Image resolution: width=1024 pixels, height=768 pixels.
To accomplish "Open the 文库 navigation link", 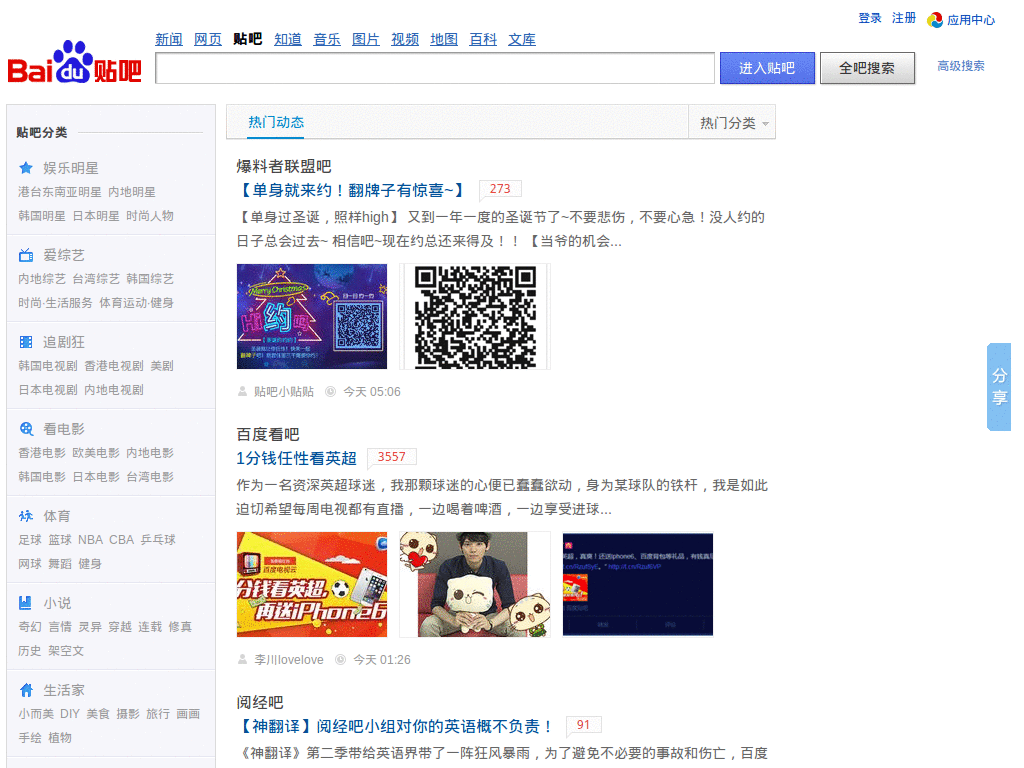I will [522, 39].
